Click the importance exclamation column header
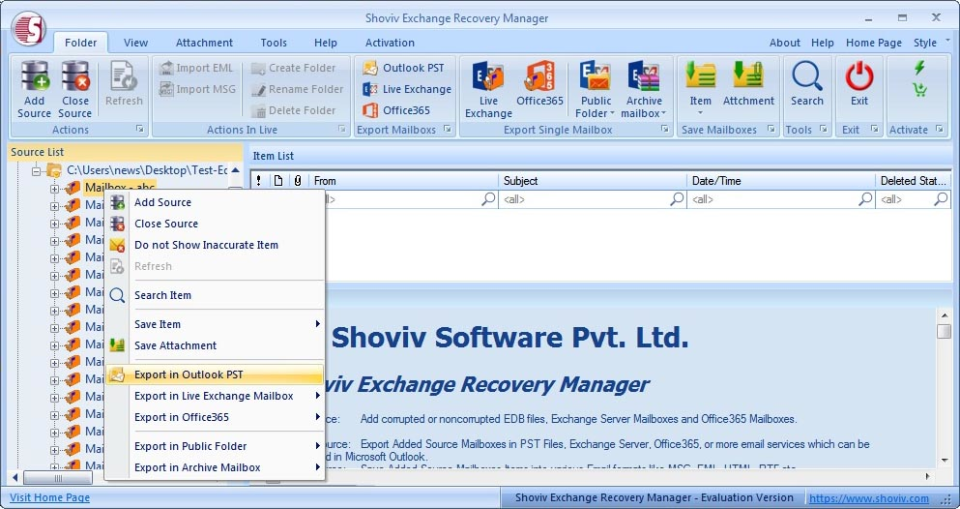 click(x=259, y=181)
